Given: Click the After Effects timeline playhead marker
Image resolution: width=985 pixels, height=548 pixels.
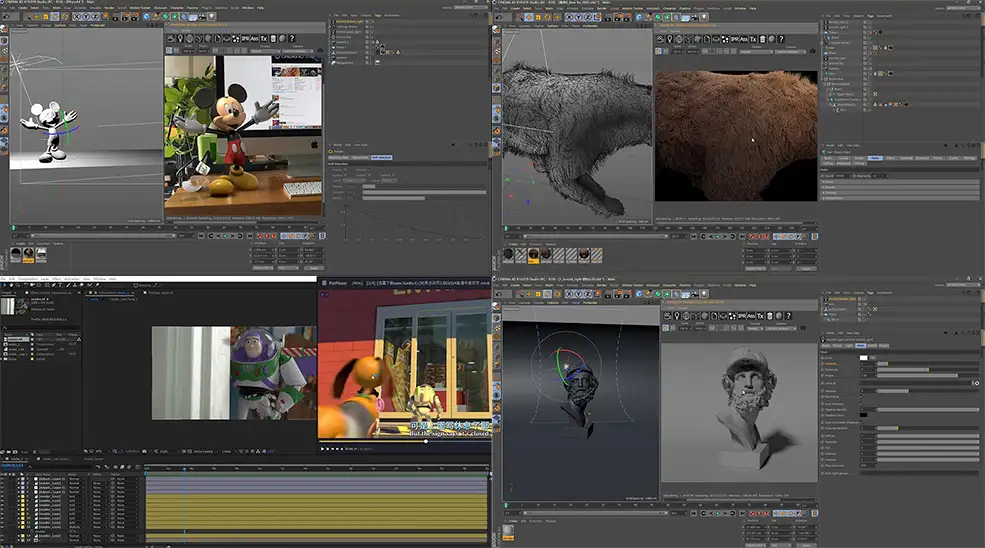Looking at the screenshot, I should click(x=185, y=469).
